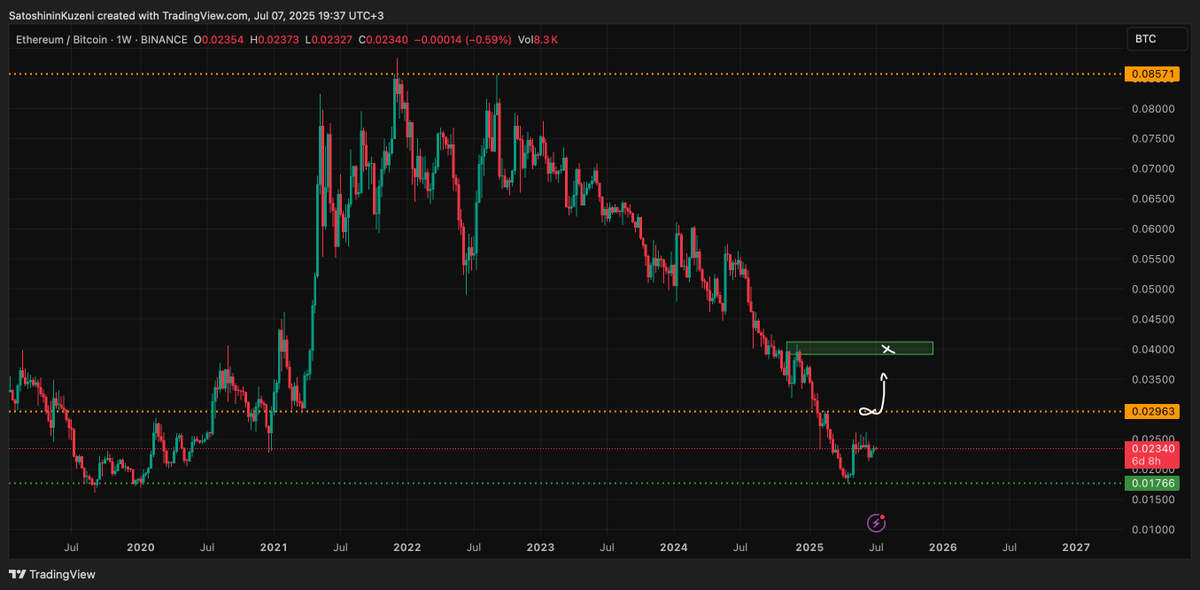Click the open value O0.02354
This screenshot has height=590, width=1200.
220,39
